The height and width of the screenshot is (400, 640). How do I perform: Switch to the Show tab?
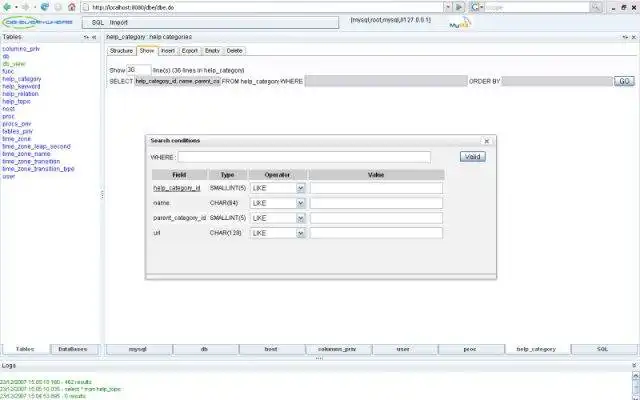pyautogui.click(x=147, y=51)
